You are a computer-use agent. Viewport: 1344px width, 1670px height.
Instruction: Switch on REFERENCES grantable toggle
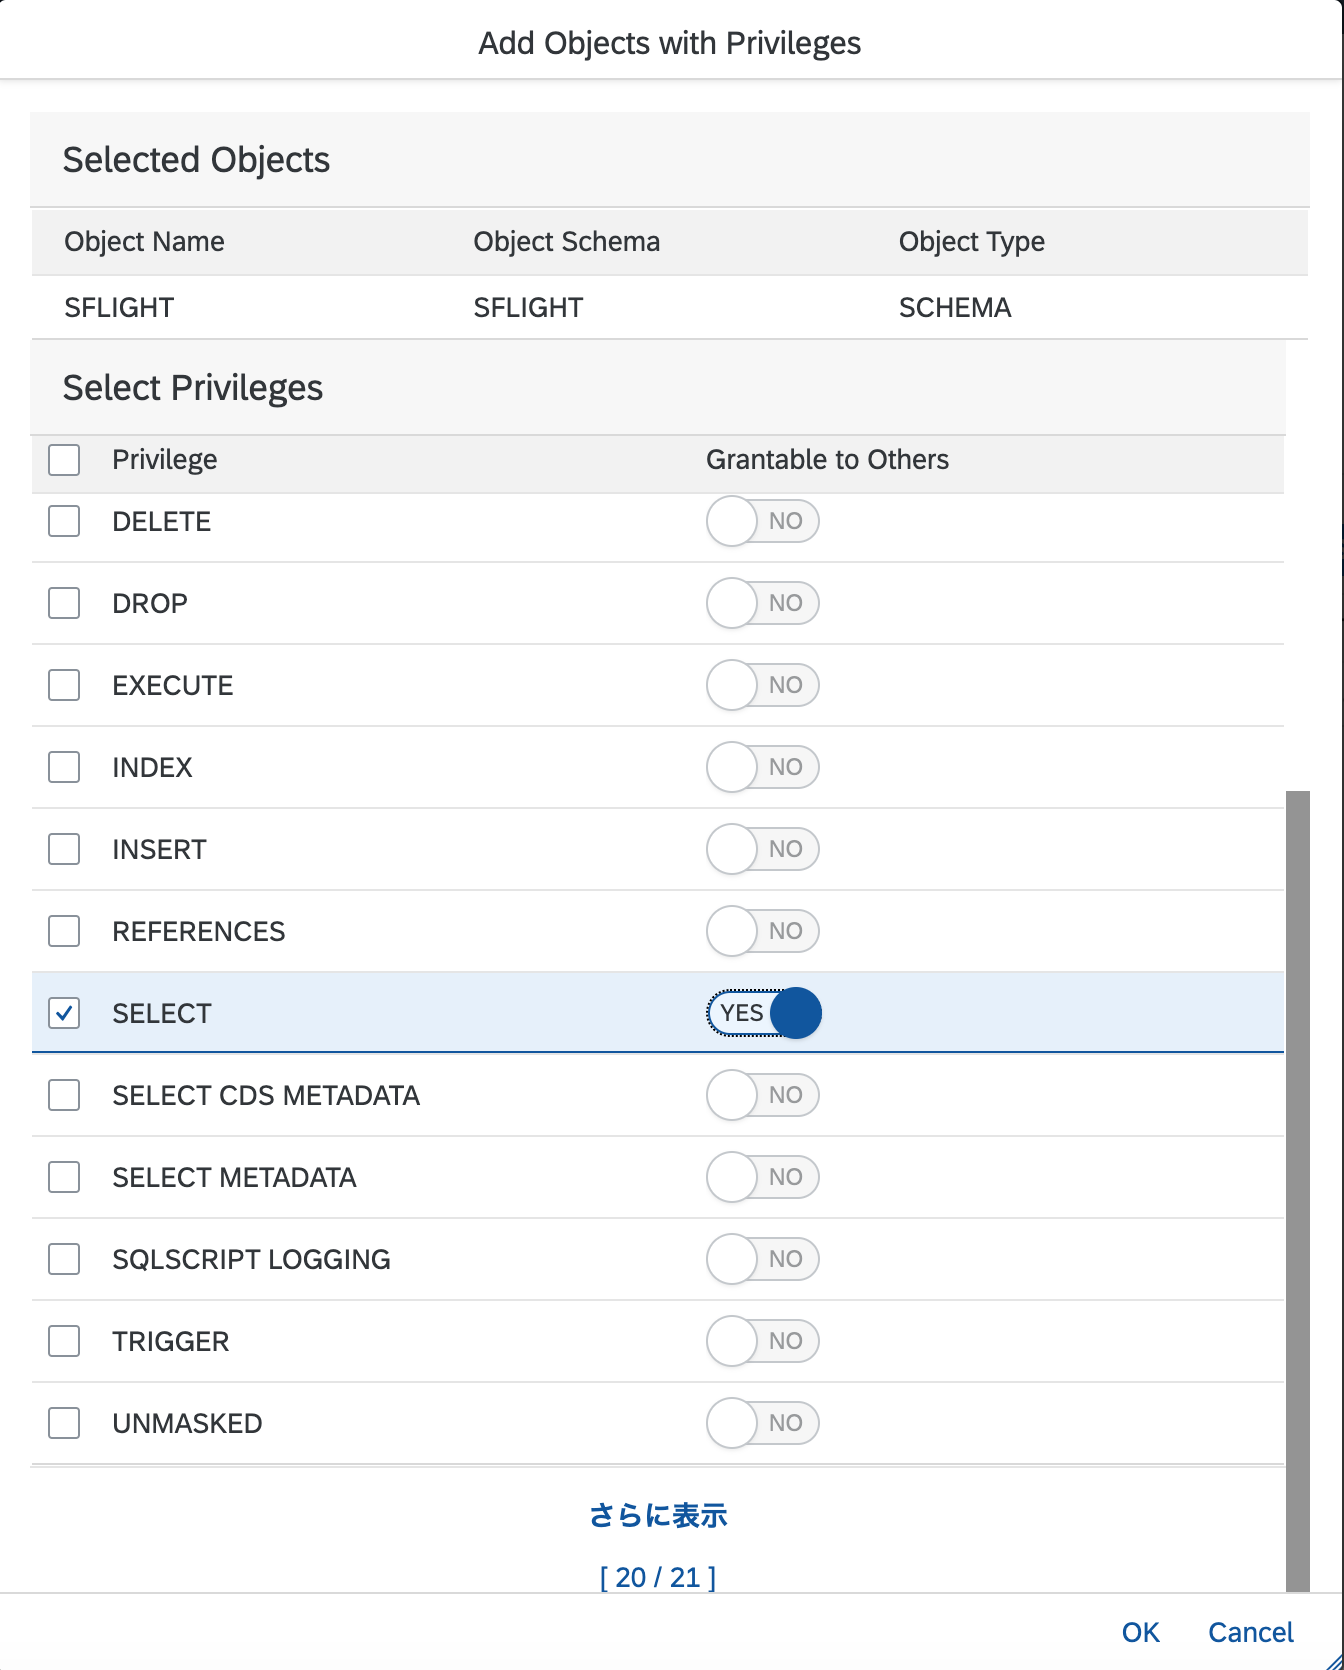[x=763, y=931]
